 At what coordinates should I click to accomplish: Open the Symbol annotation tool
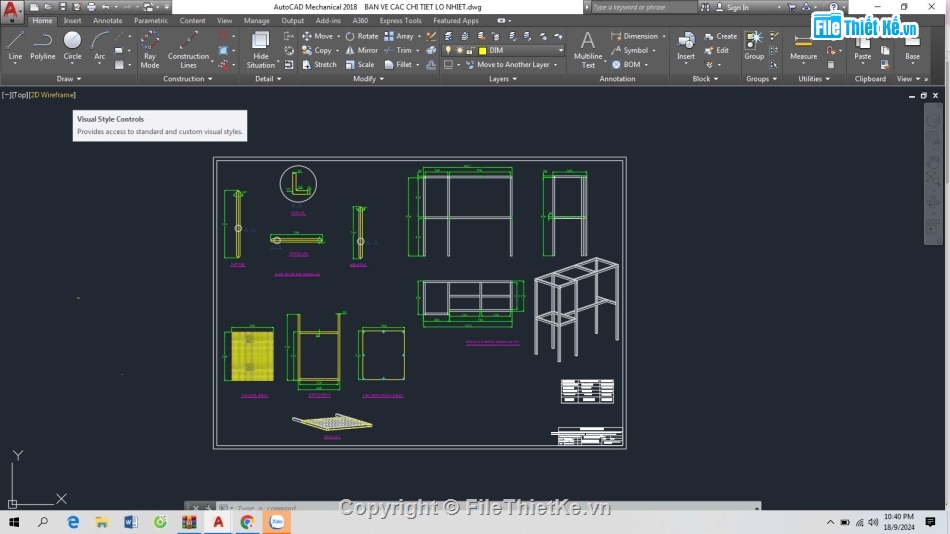pyautogui.click(x=629, y=50)
